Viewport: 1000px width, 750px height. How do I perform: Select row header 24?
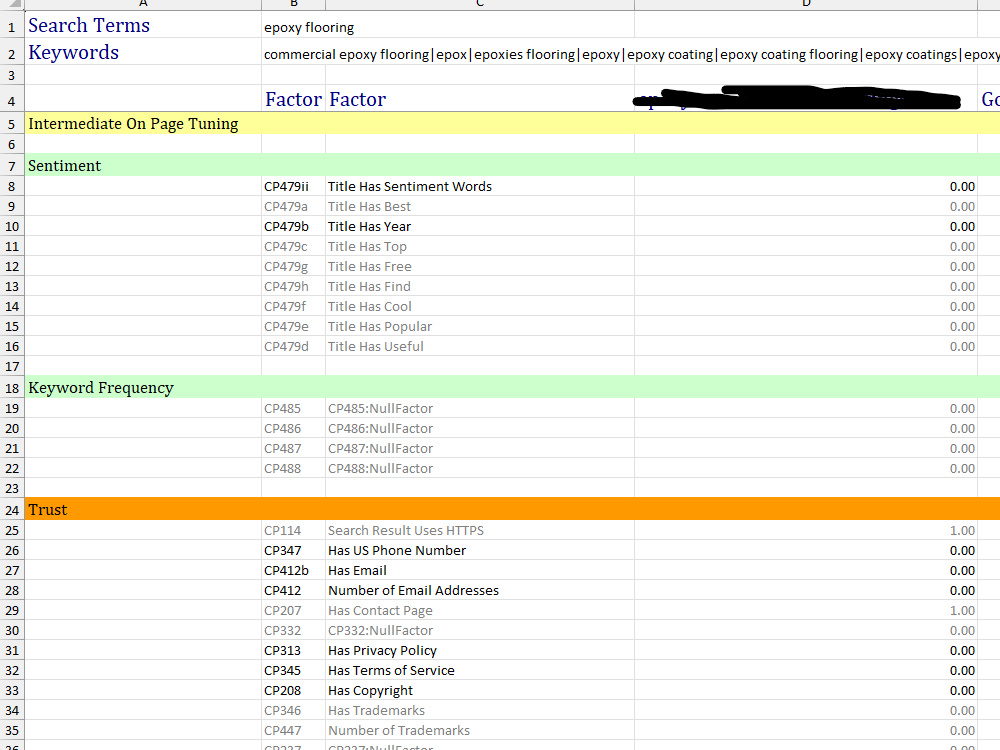point(11,510)
